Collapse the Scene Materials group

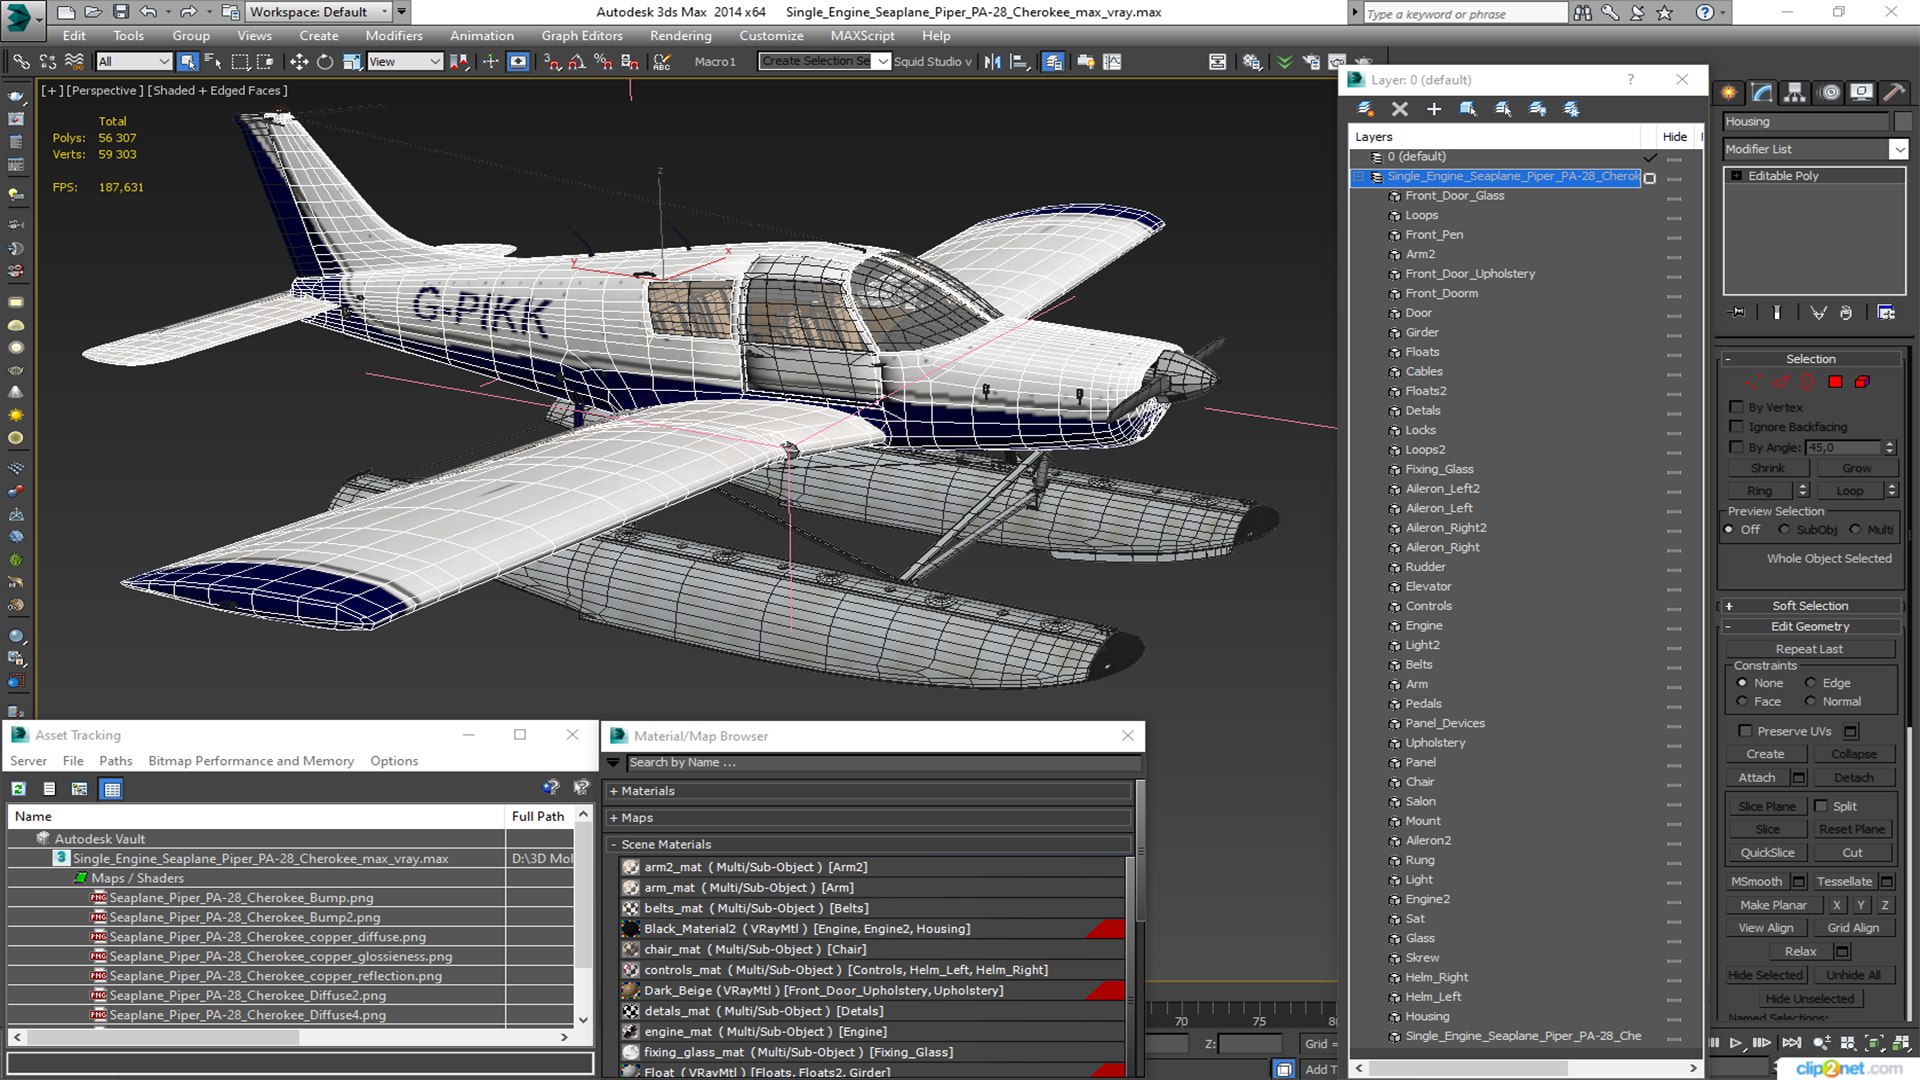pos(614,845)
